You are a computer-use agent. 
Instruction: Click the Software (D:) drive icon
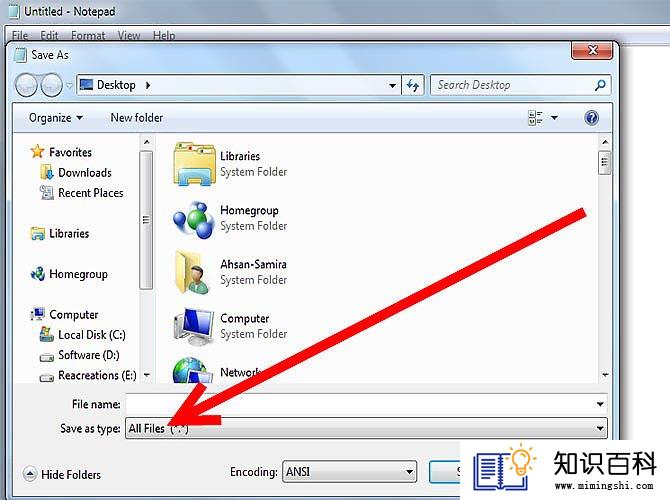47,356
